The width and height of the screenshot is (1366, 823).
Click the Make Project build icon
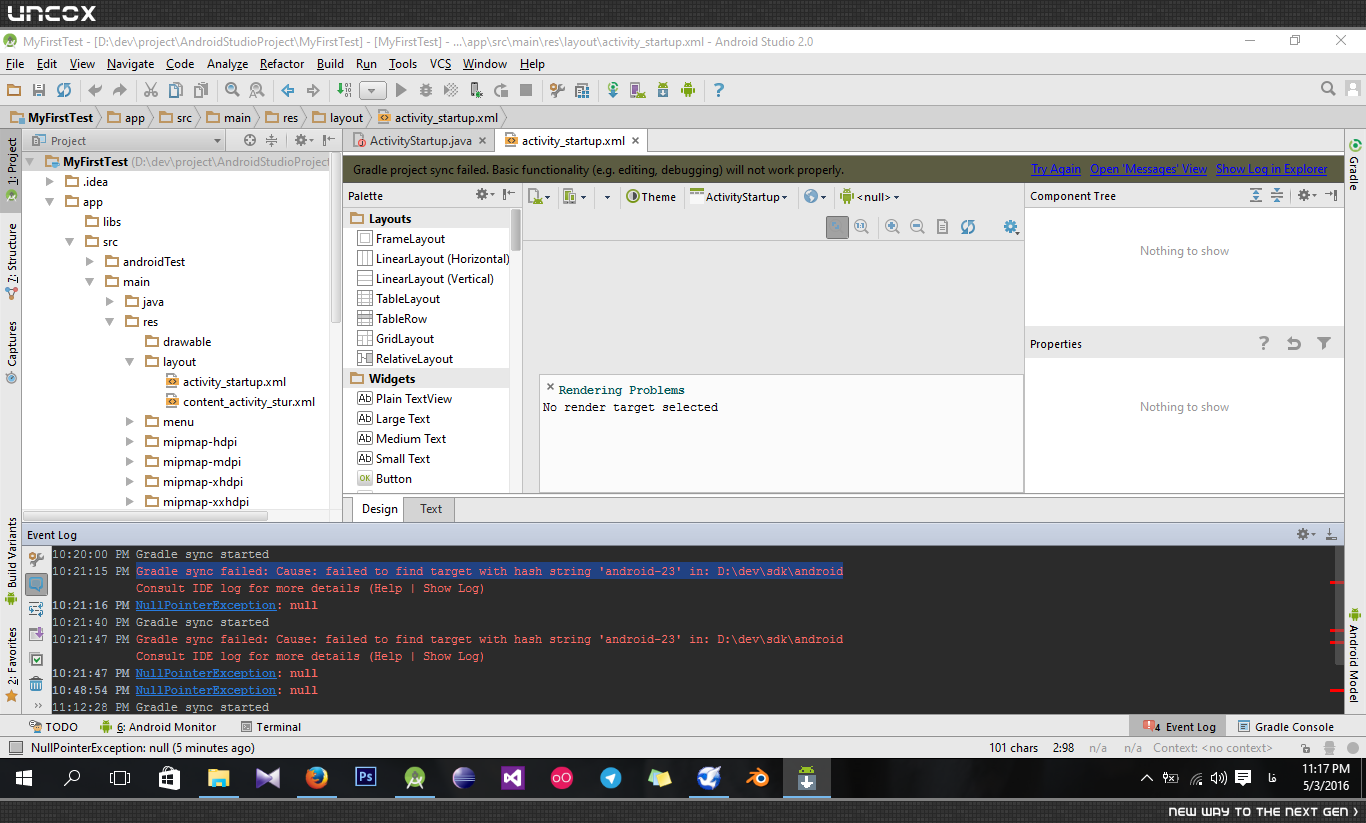click(x=344, y=90)
